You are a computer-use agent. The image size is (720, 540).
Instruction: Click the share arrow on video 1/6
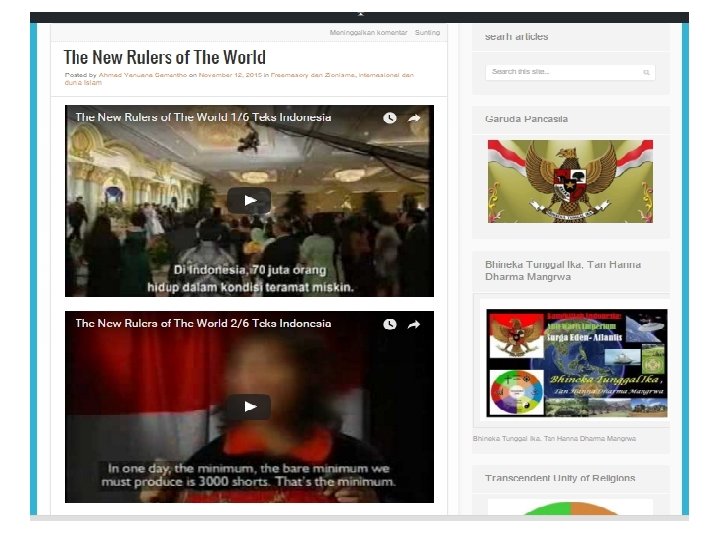pos(414,118)
